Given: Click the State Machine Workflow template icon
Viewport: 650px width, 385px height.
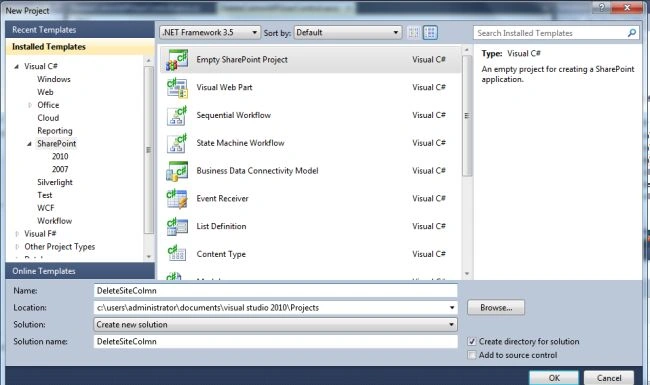Looking at the screenshot, I should tap(177, 143).
